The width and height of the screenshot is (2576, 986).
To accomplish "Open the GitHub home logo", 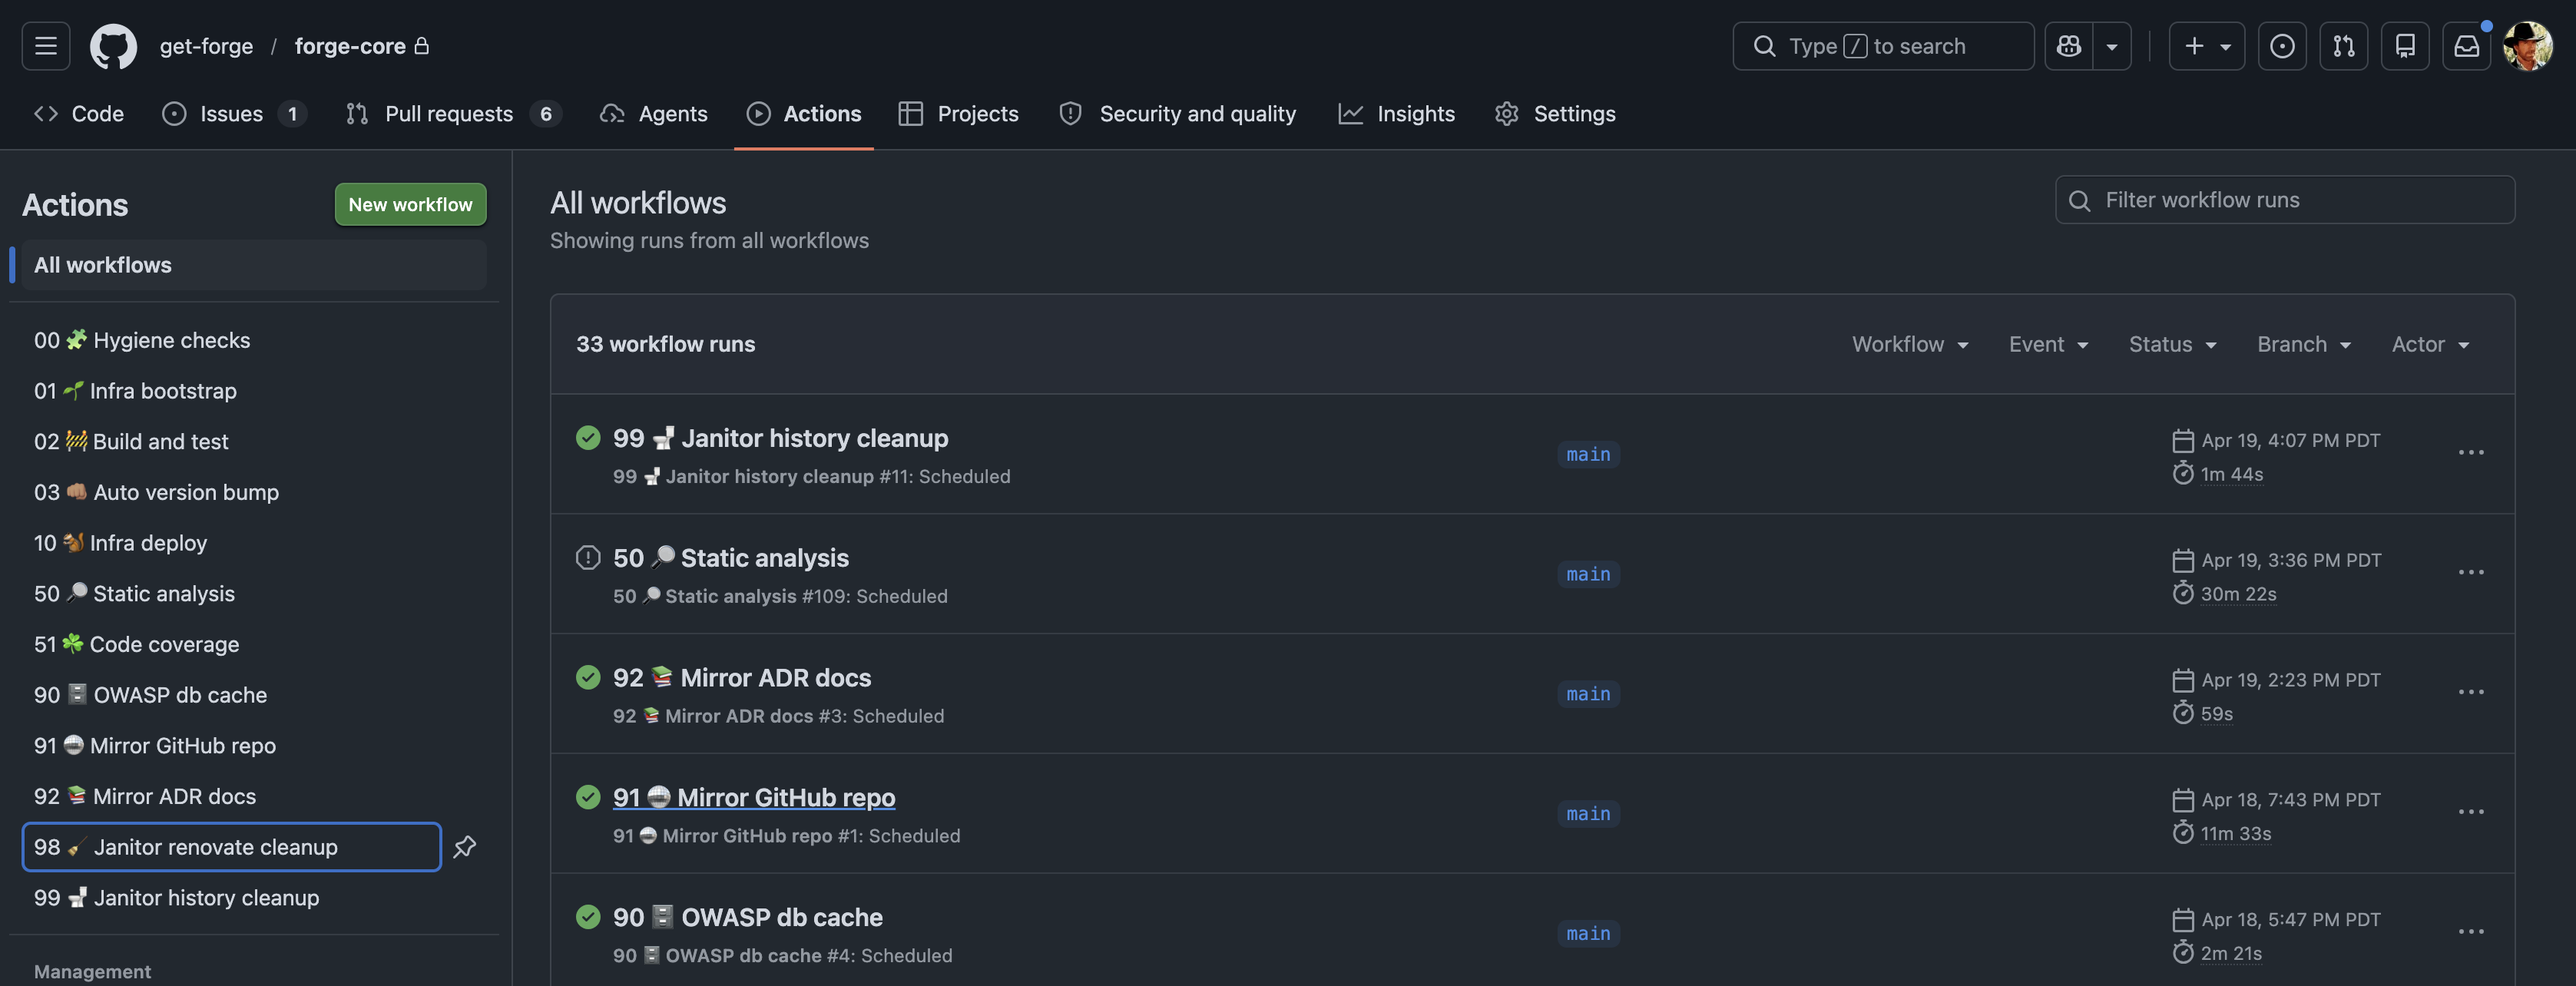I will 113,46.
